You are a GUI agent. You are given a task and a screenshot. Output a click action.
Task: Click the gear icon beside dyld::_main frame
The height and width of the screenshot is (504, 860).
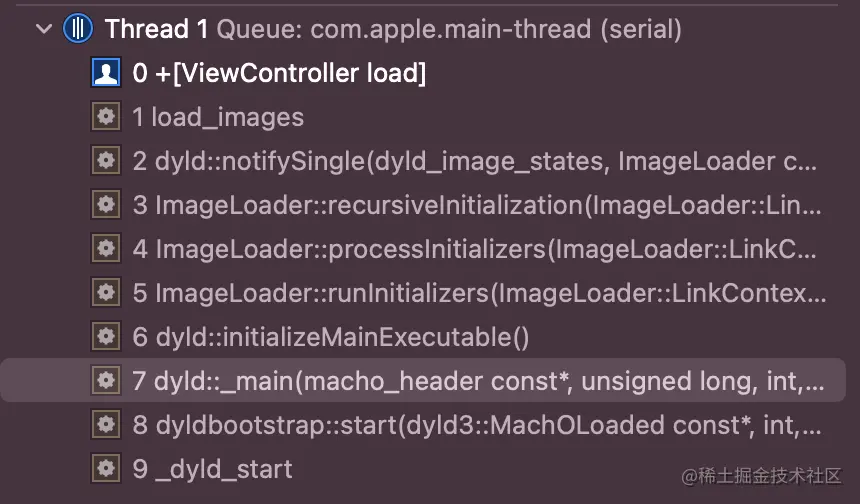point(105,381)
